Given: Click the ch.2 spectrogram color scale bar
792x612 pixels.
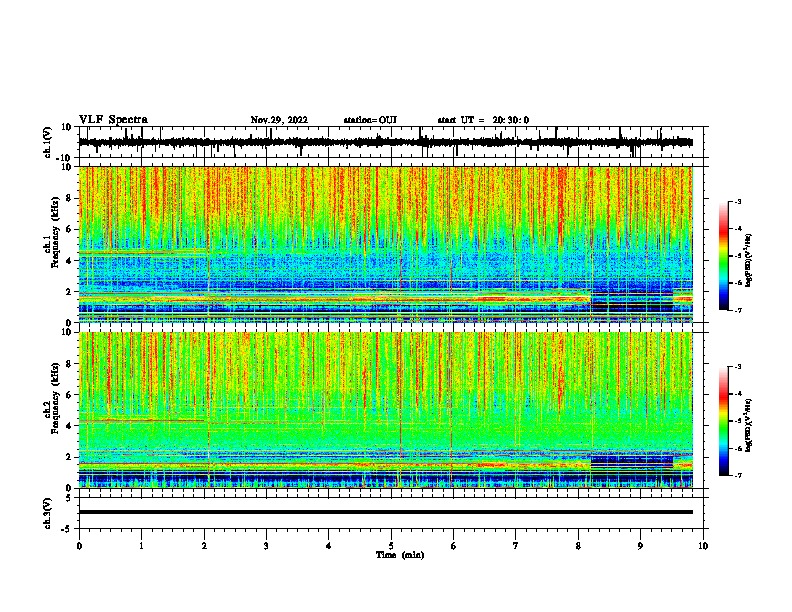Looking at the screenshot, I should pyautogui.click(x=723, y=421).
